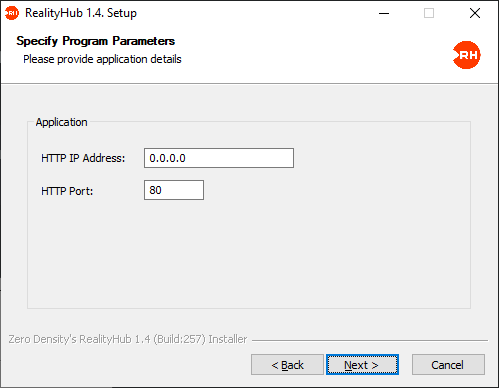
Task: Click the RealityHub 1.4. Setup title text
Action: 81,13
